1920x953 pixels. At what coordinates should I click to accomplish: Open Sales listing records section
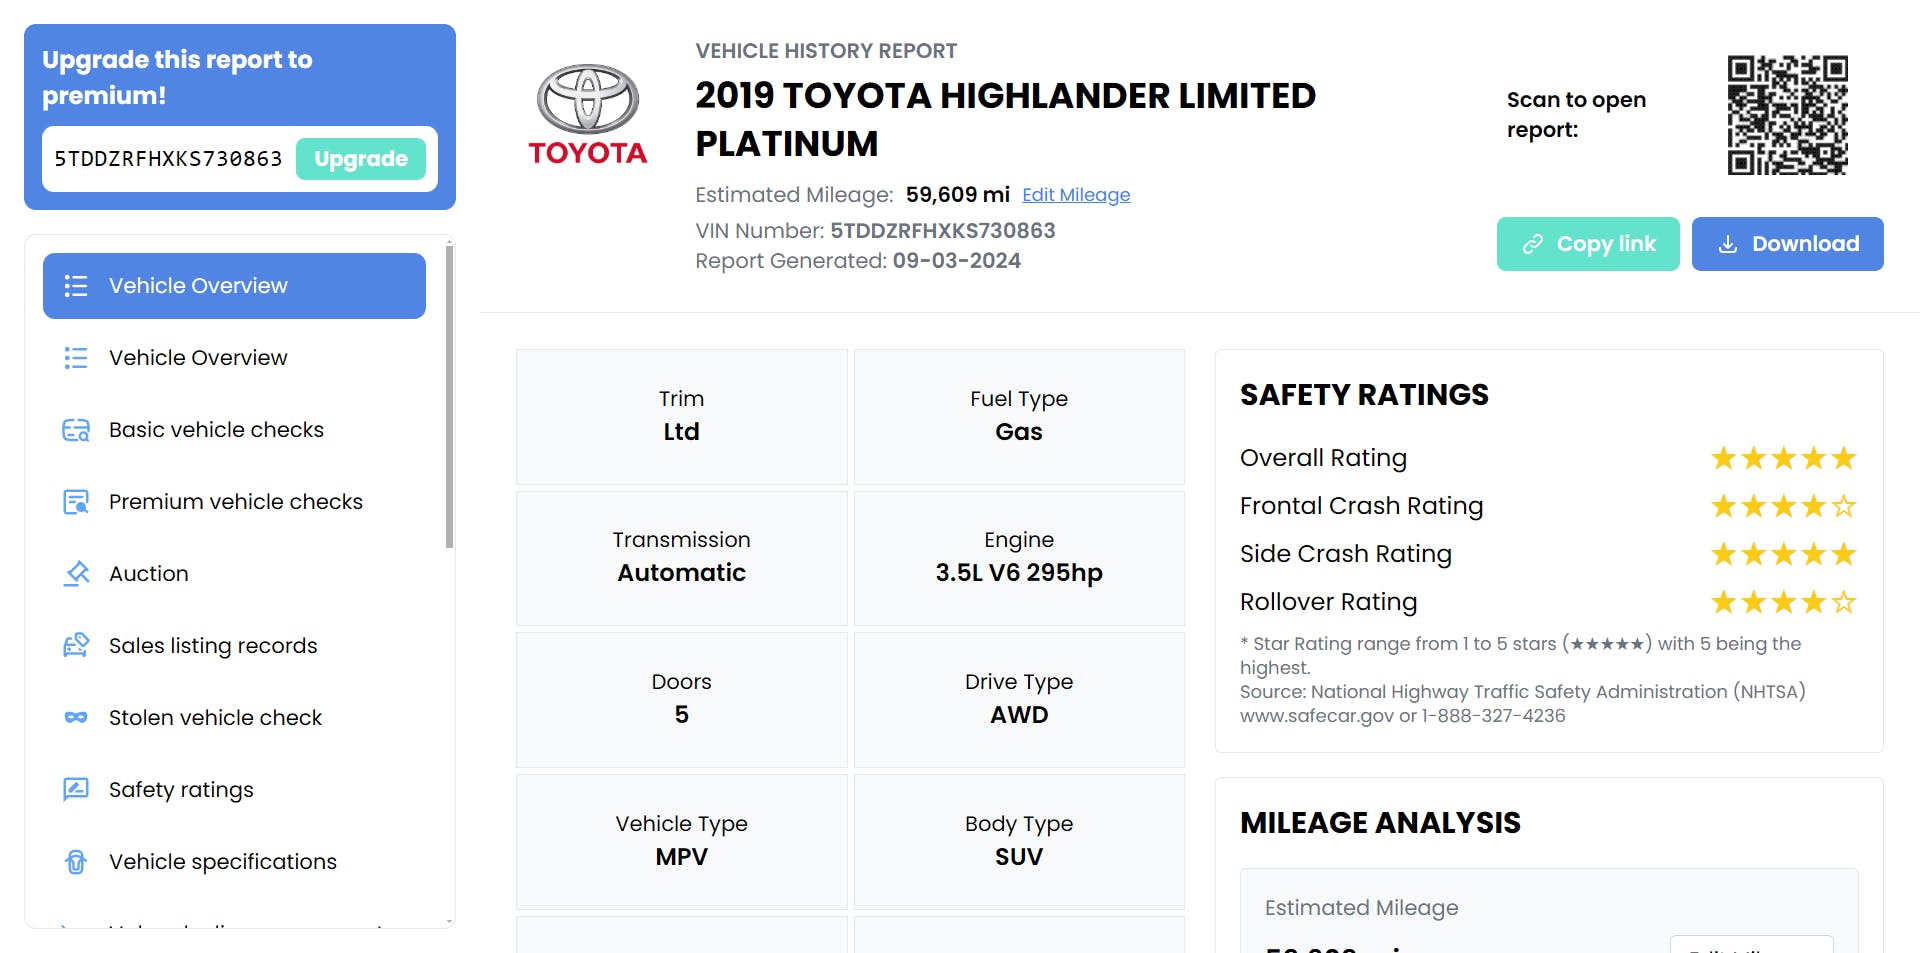tap(212, 646)
